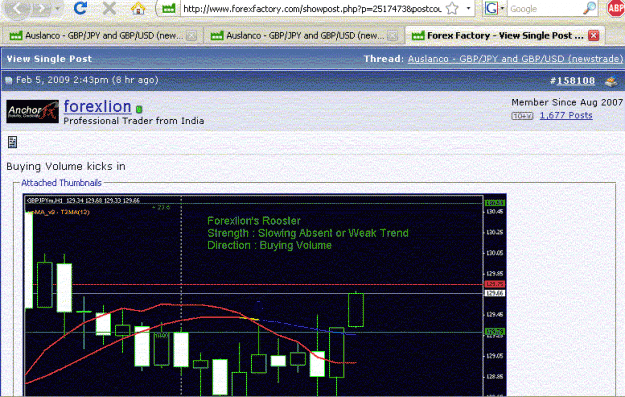Click the Google search box
The width and height of the screenshot is (625, 397).
[544, 9]
